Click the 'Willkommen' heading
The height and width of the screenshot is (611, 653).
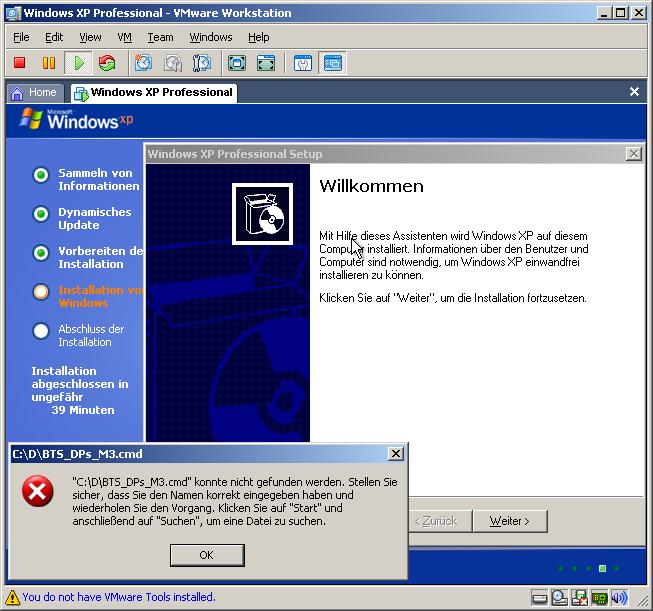(371, 186)
